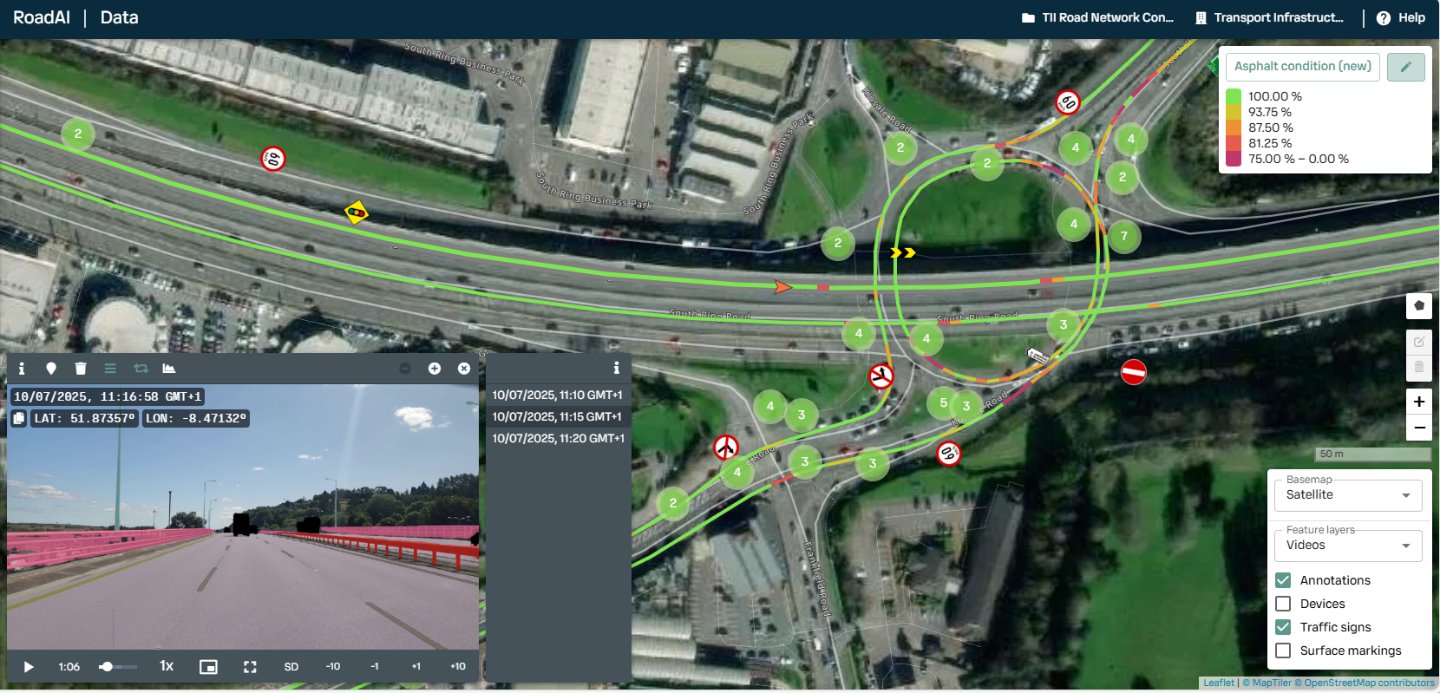
Task: Click the 100.00 % green legend swatch
Action: pos(1235,96)
